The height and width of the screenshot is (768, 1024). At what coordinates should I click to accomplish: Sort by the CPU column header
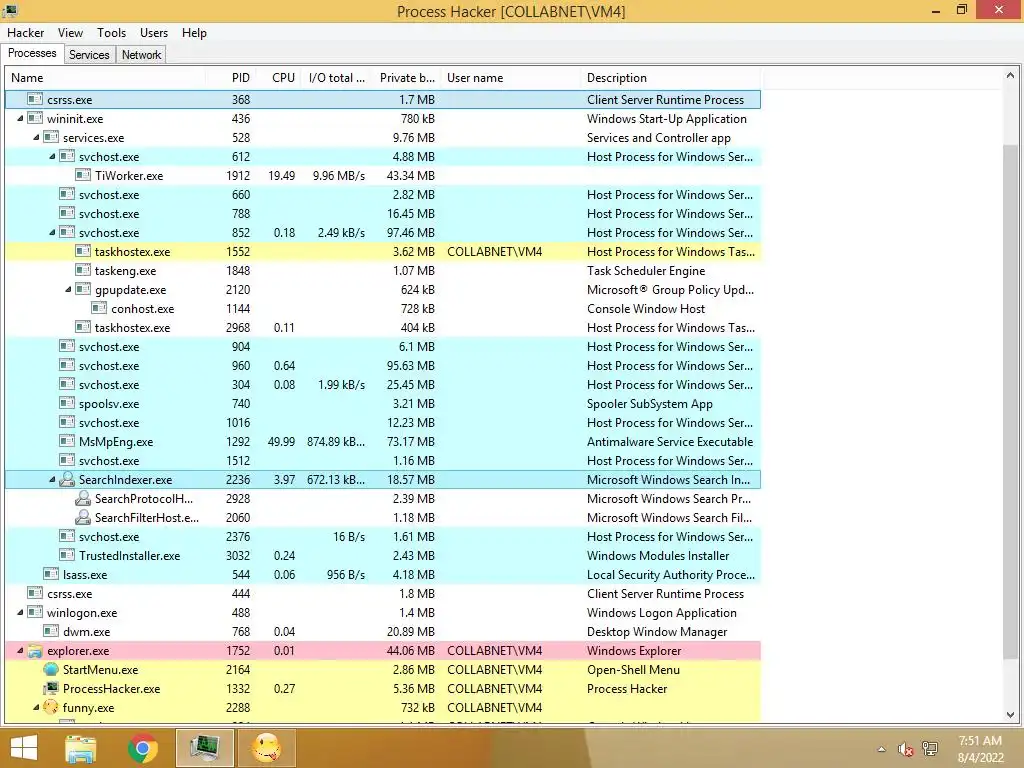(280, 78)
